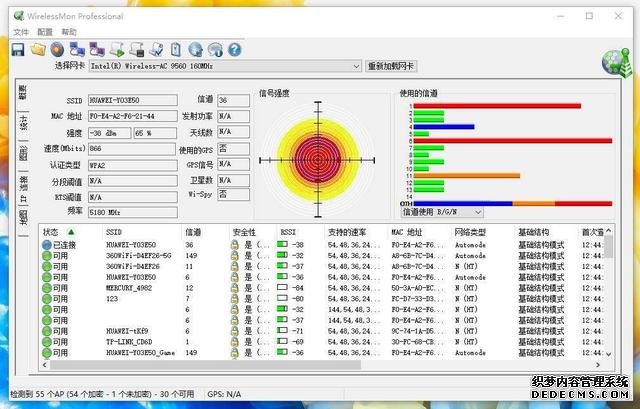Viewport: 640px width, 409px height.
Task: Select the 360WiFi-D4EF26 channel 11 row
Action: (322, 267)
